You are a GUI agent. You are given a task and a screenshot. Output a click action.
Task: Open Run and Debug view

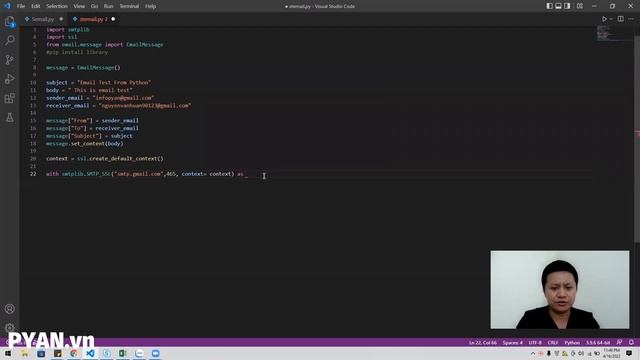point(10,79)
